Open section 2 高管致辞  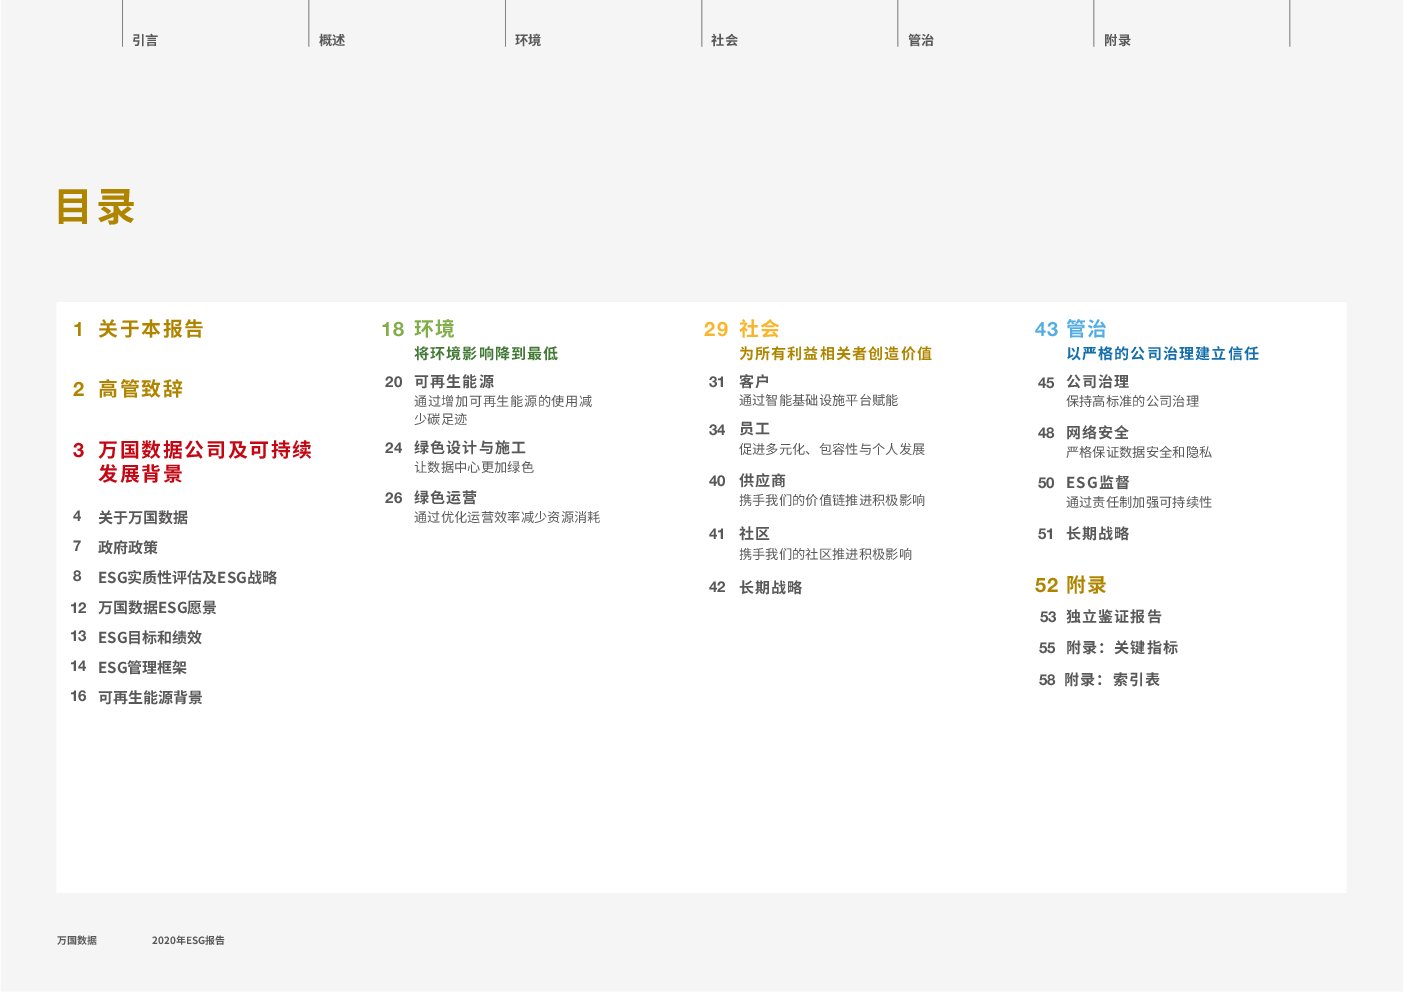tap(128, 389)
